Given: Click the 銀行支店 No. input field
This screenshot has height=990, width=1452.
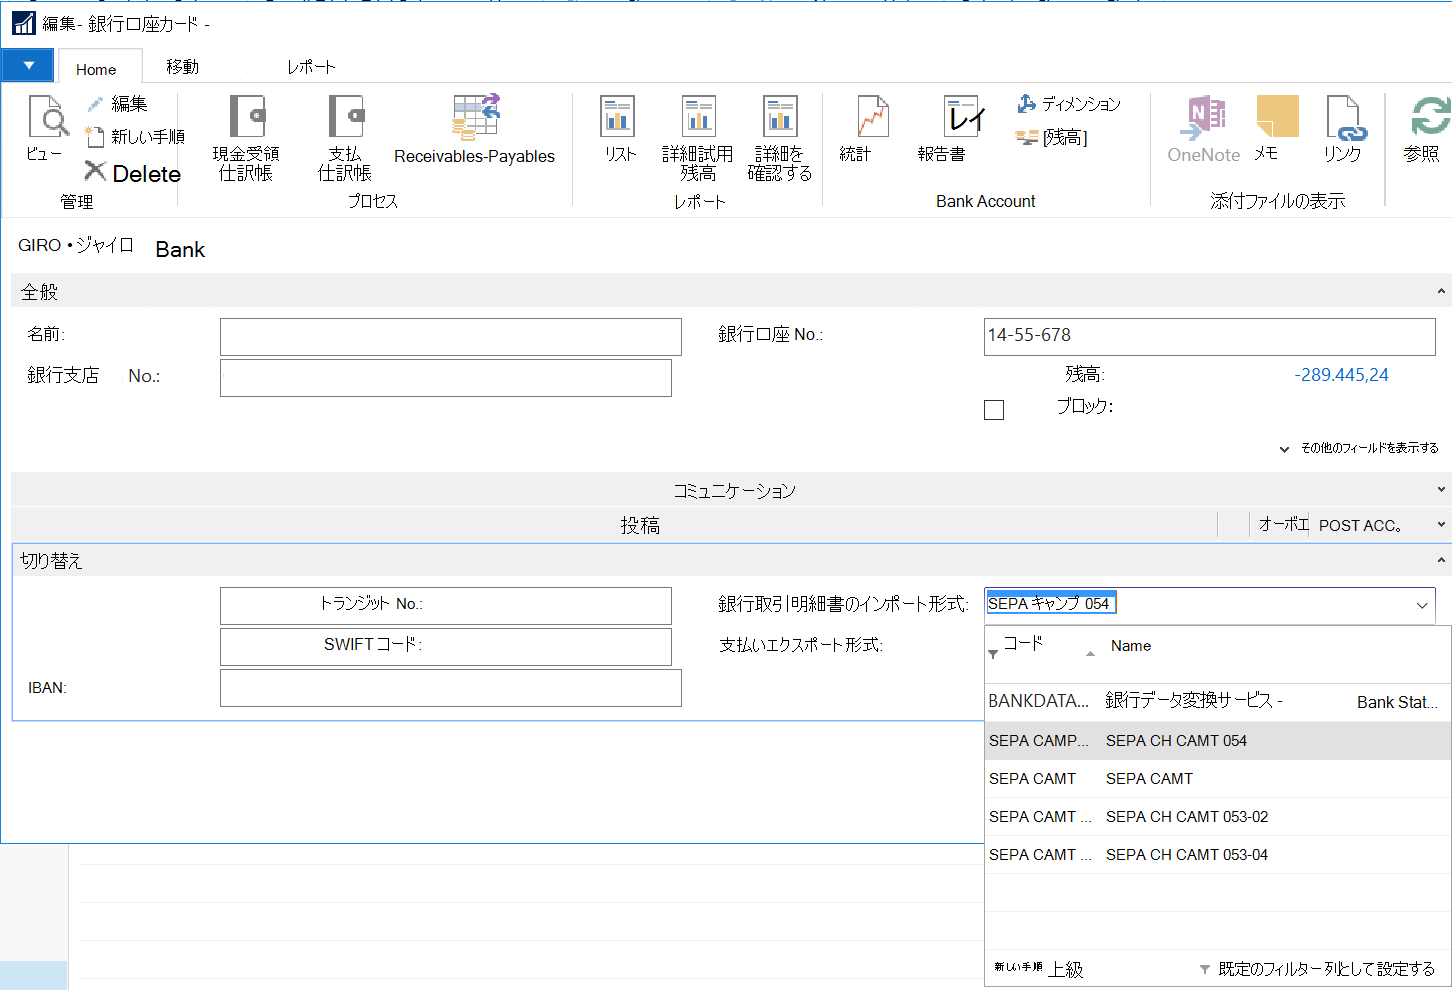Looking at the screenshot, I should point(446,378).
